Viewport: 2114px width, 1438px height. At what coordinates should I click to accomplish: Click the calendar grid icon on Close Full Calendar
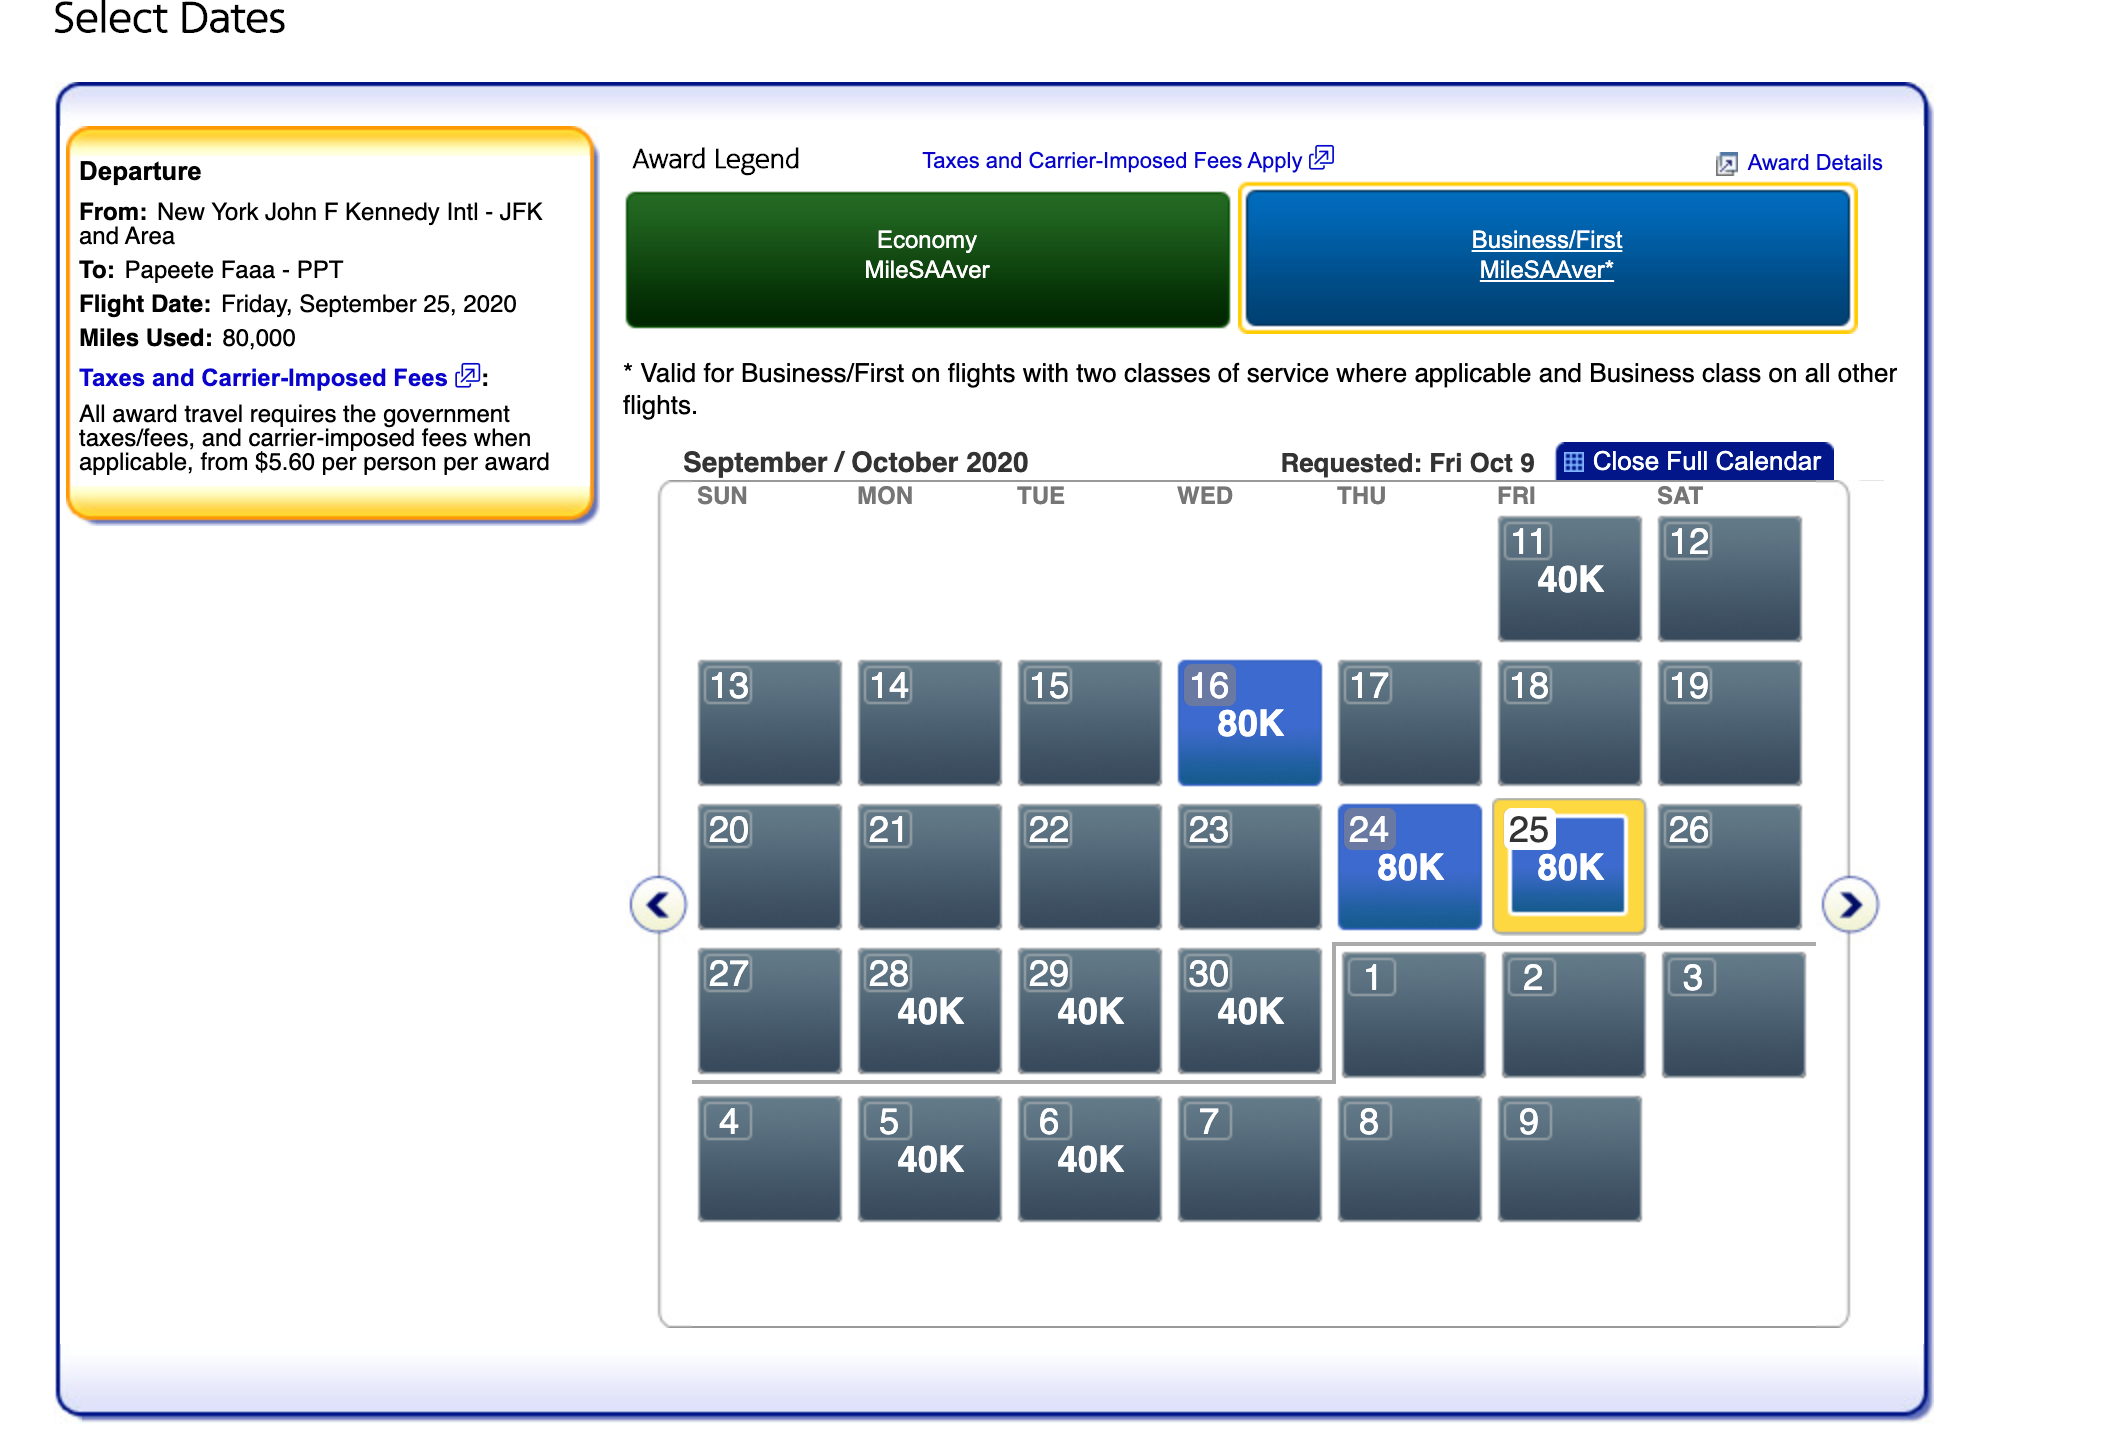pyautogui.click(x=1574, y=462)
